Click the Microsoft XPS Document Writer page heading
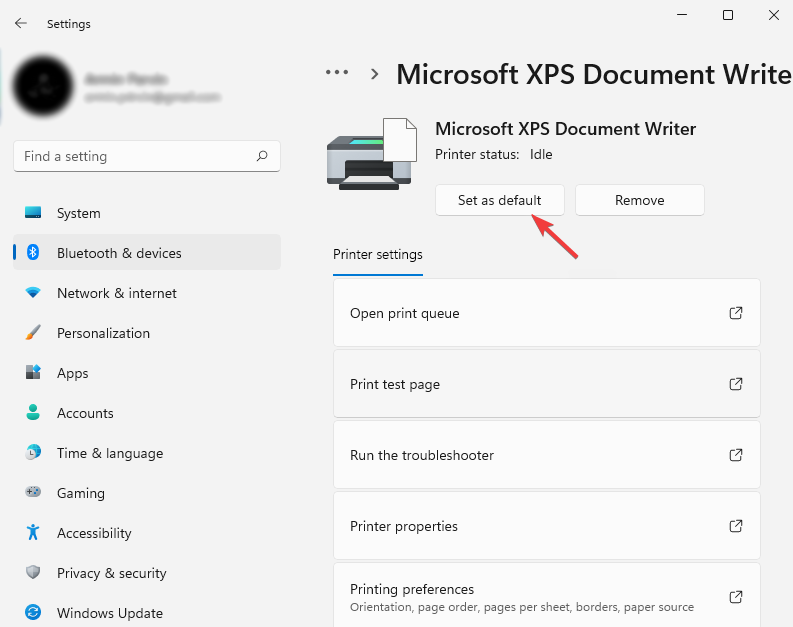The height and width of the screenshot is (627, 793). point(594,74)
